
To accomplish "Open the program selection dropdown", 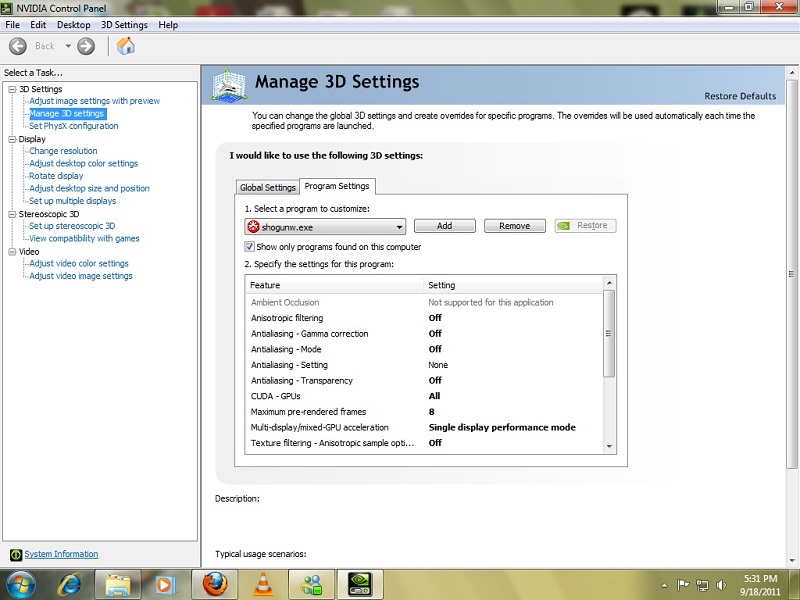I will (x=326, y=227).
